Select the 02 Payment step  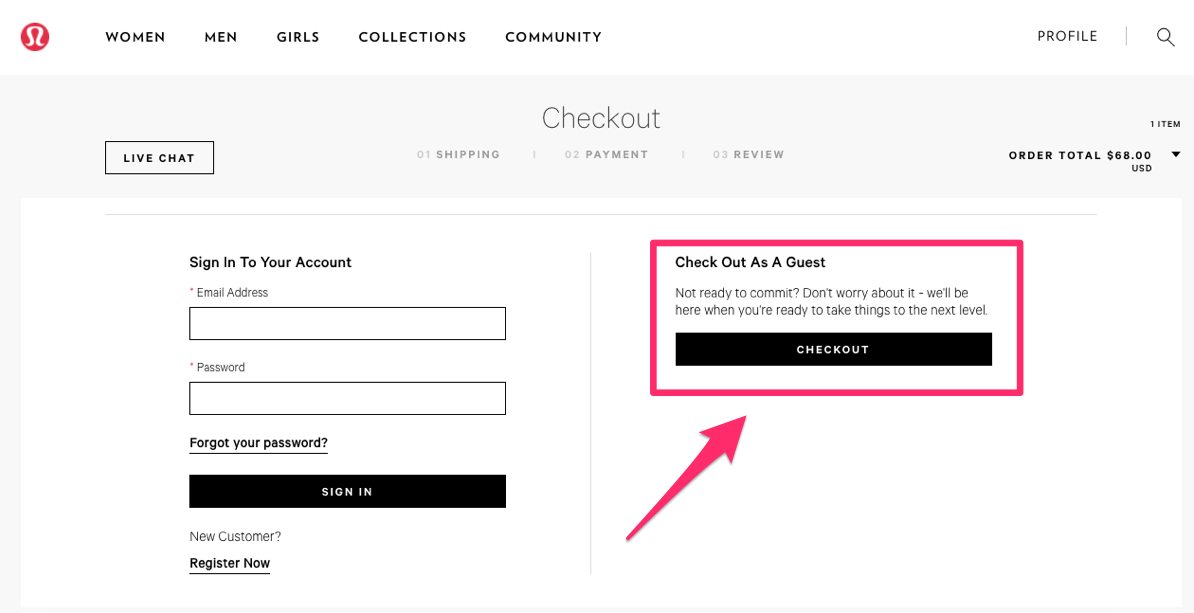[x=606, y=155]
